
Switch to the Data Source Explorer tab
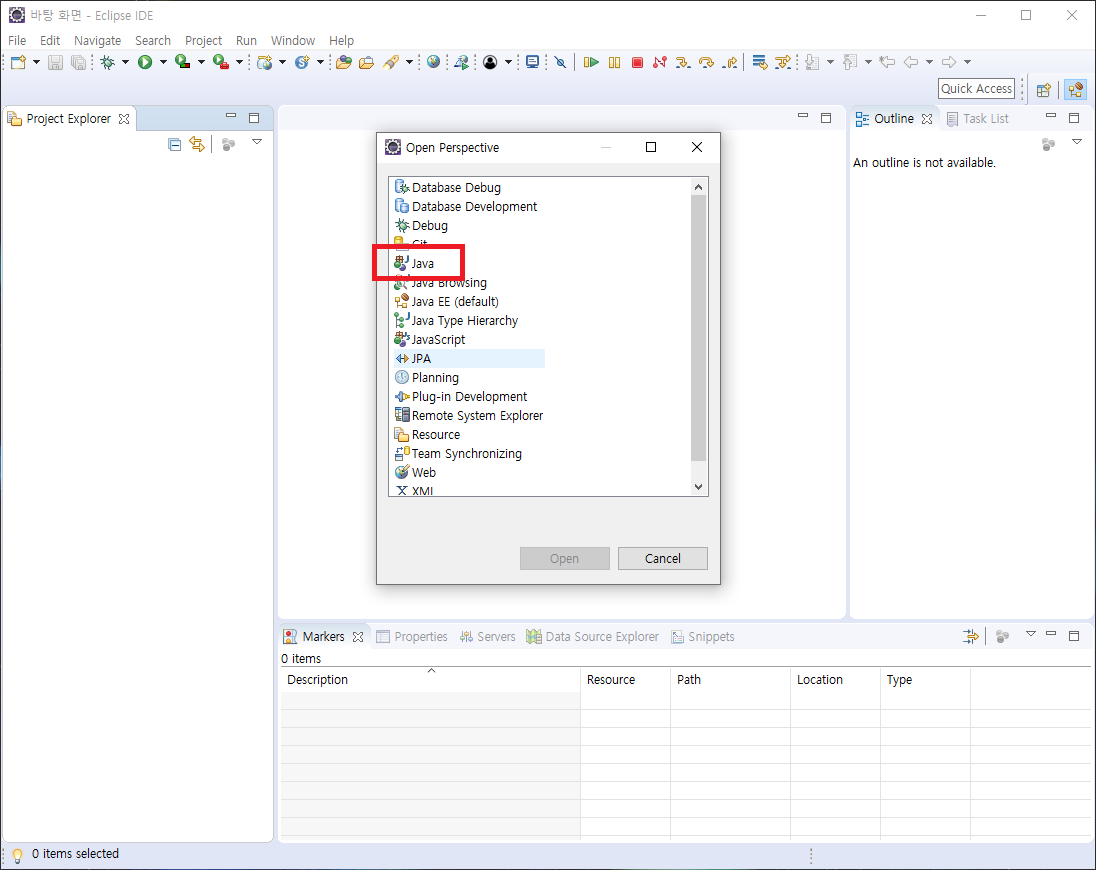[593, 637]
